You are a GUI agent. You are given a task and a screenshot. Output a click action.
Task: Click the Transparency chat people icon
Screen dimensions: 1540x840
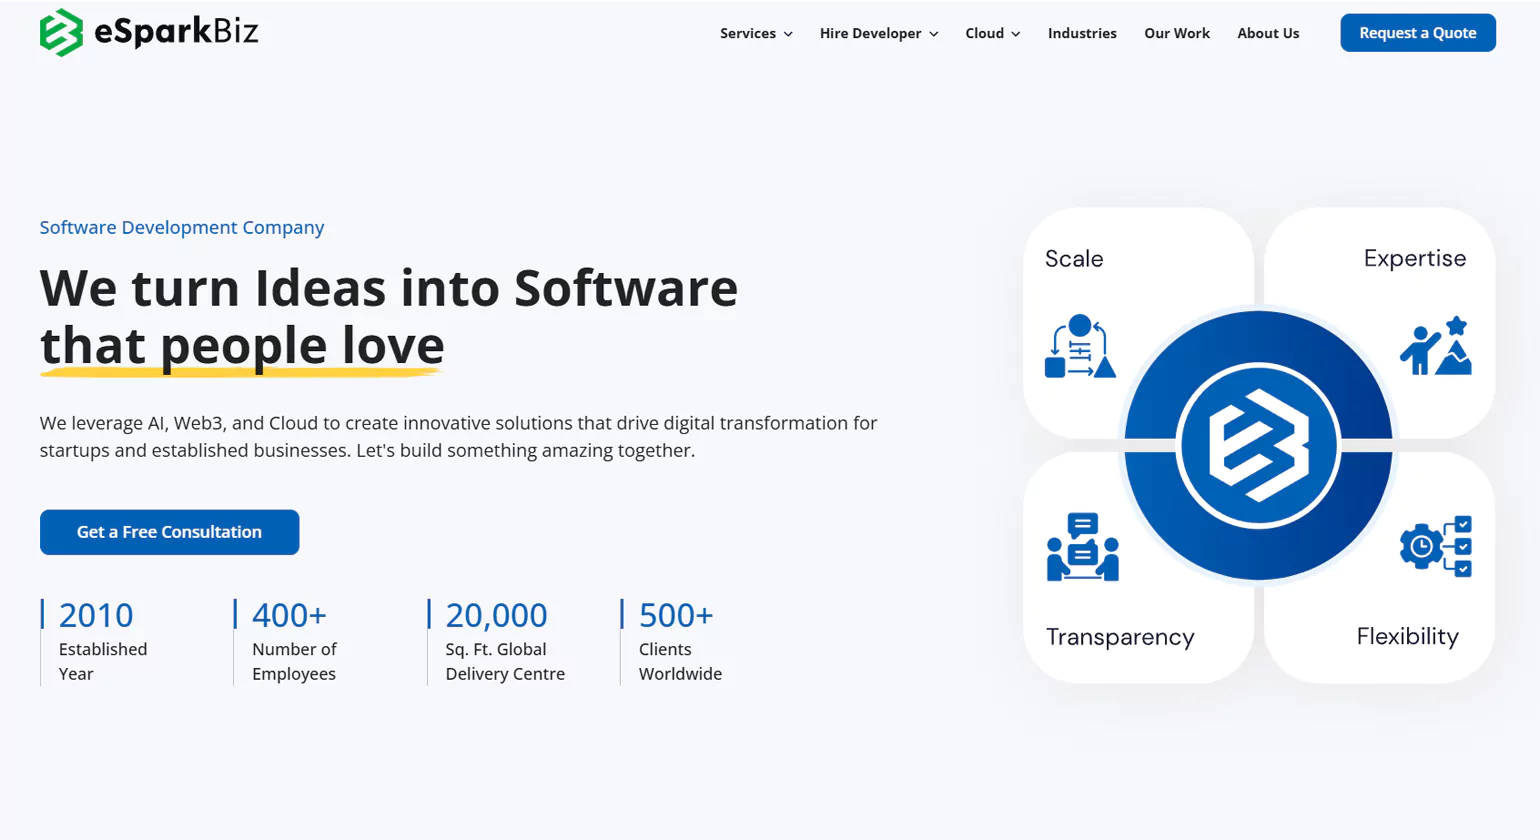click(1082, 547)
